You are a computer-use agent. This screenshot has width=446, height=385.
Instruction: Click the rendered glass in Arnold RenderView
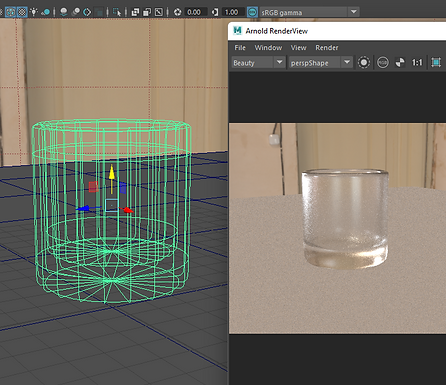(345, 219)
